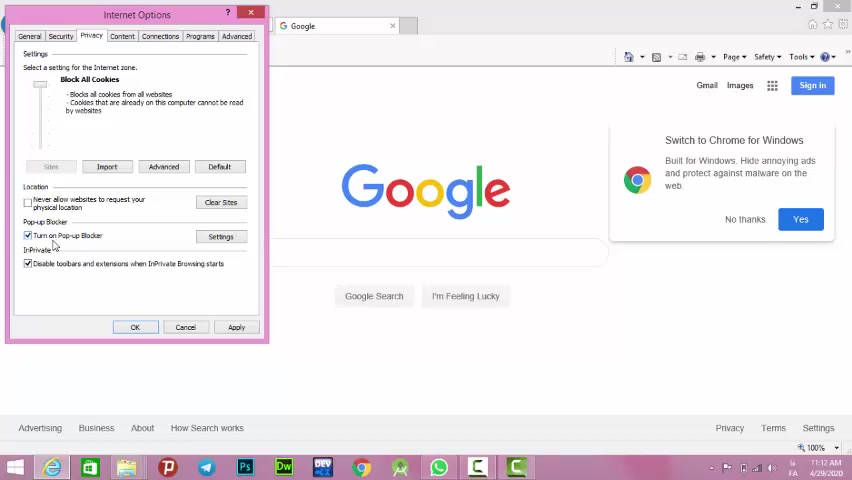The width and height of the screenshot is (852, 480).
Task: Click the Import button
Action: point(107,167)
